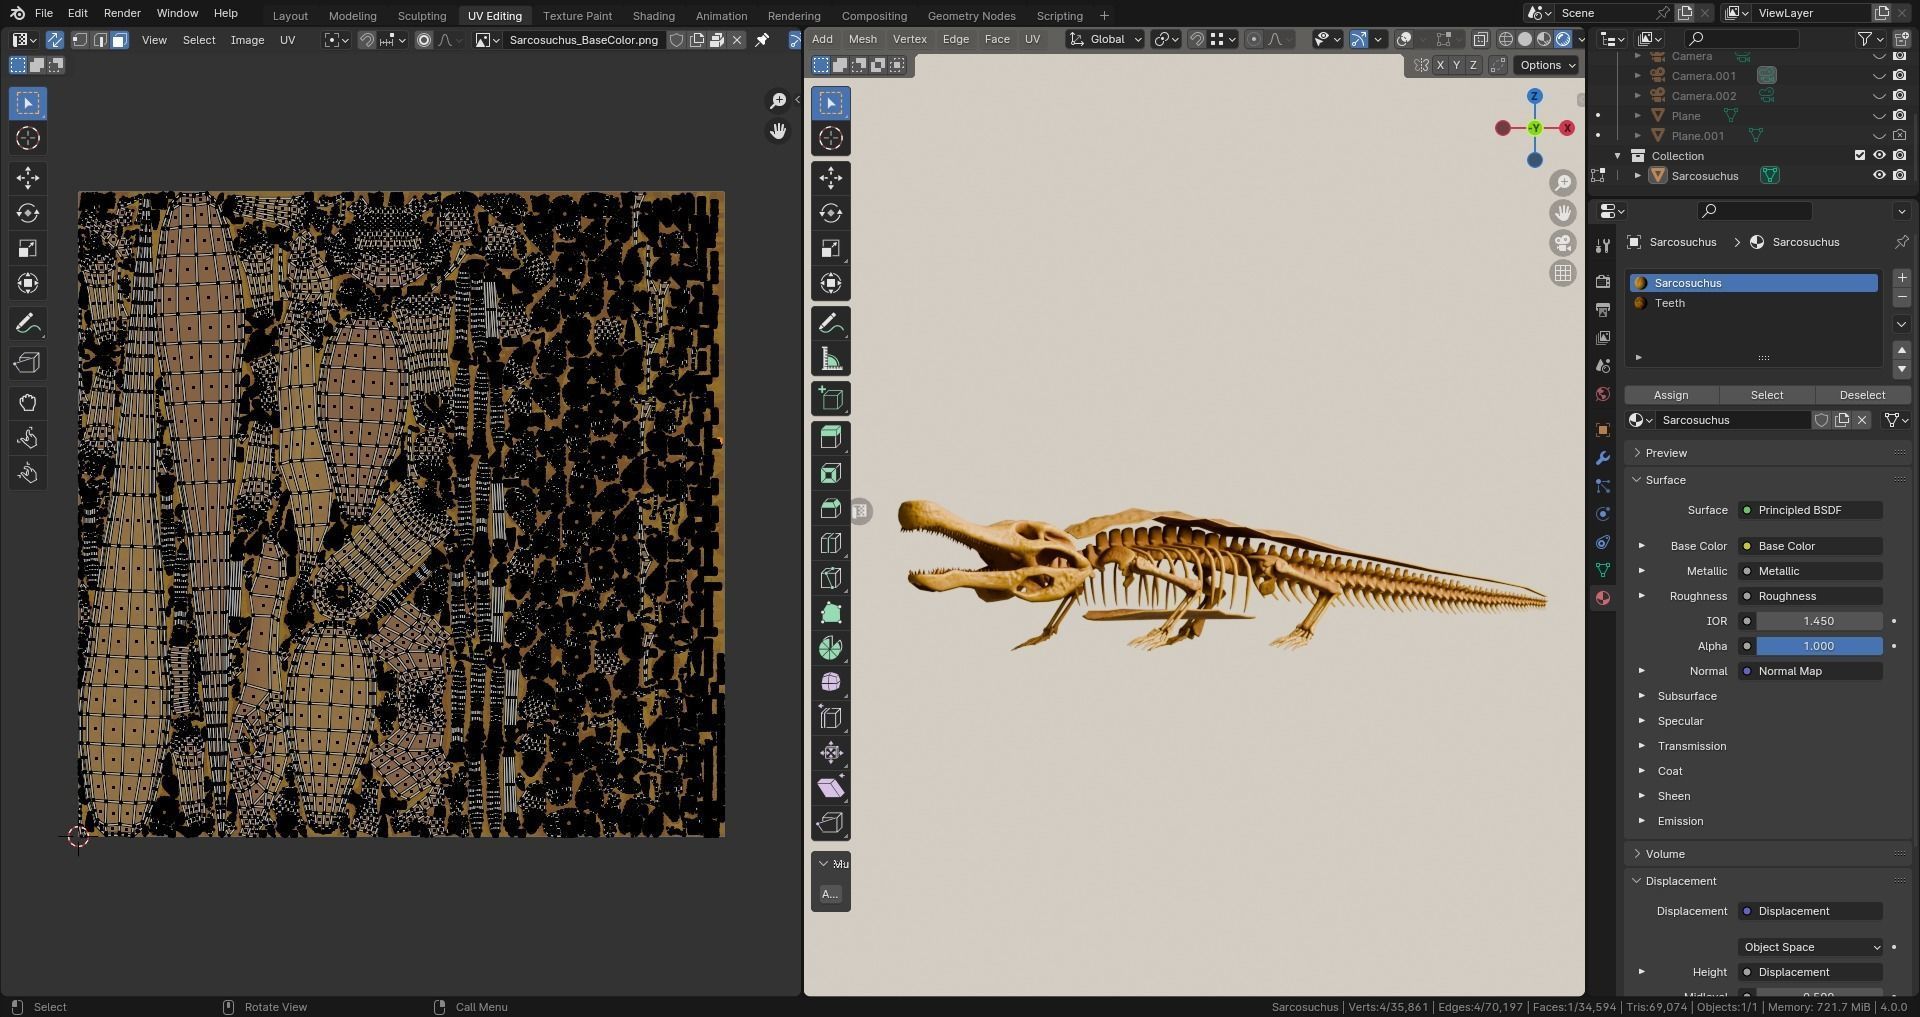Switch to the Texture Paint workspace tab
This screenshot has height=1017, width=1920.
click(577, 16)
